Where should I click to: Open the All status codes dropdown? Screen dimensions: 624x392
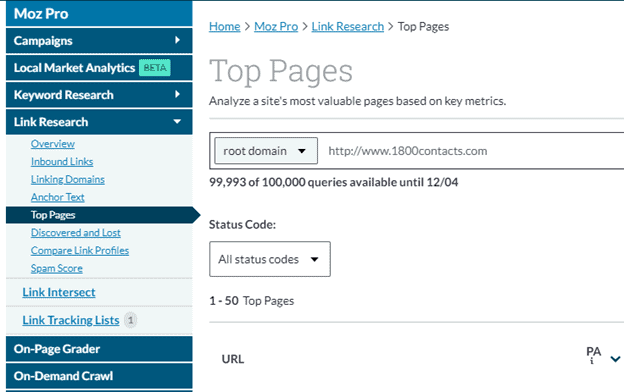tap(270, 259)
